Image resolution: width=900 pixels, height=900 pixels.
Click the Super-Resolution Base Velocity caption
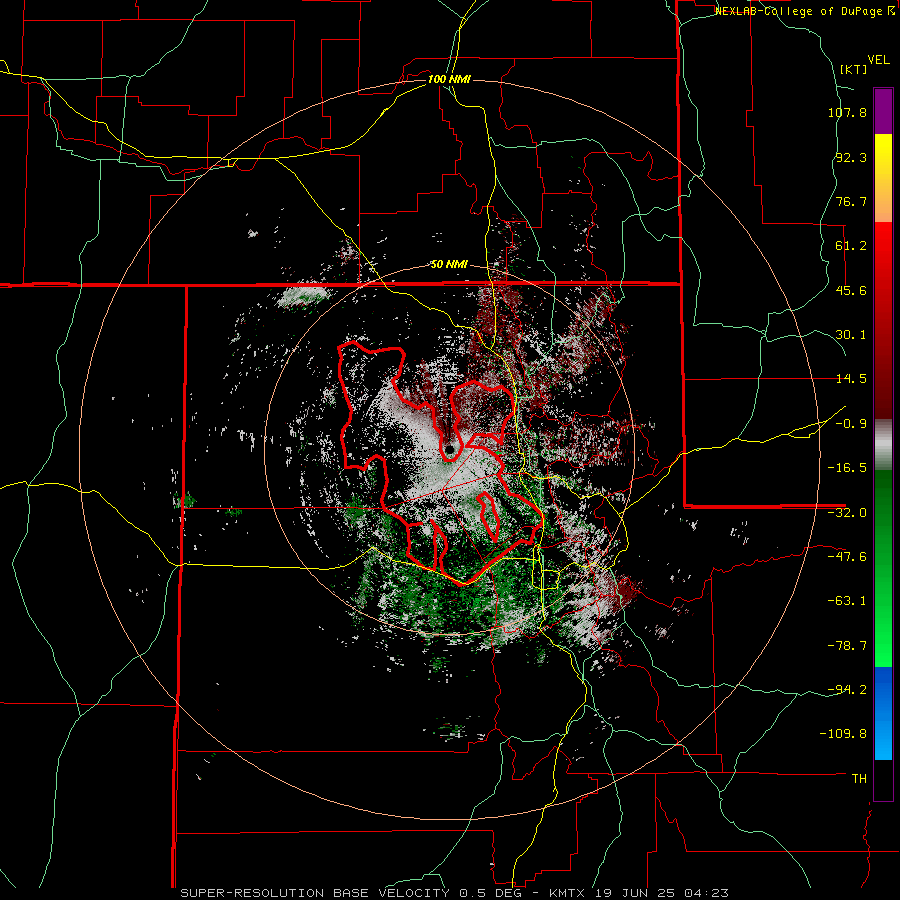[x=455, y=893]
